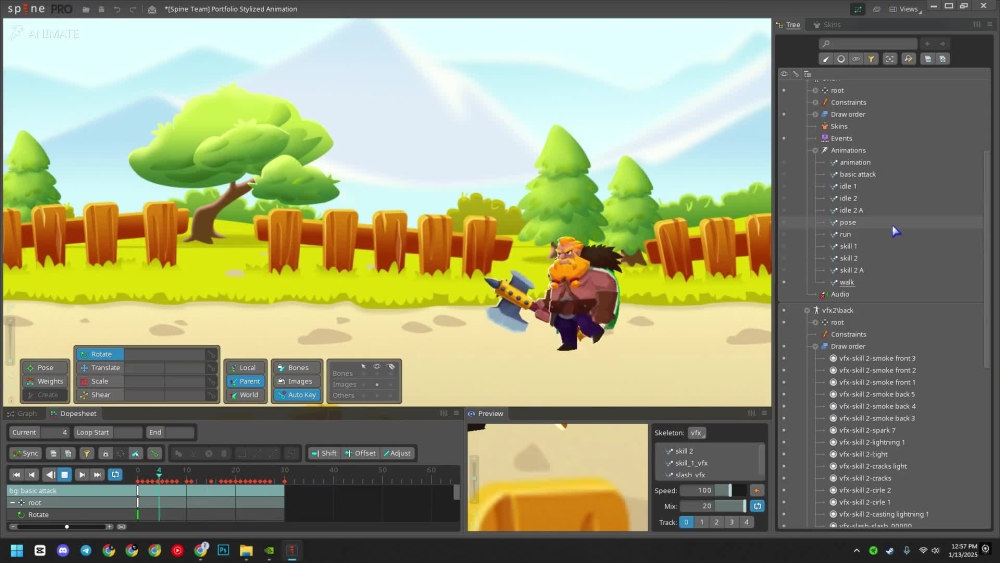Switch axes to Parent

pos(246,381)
